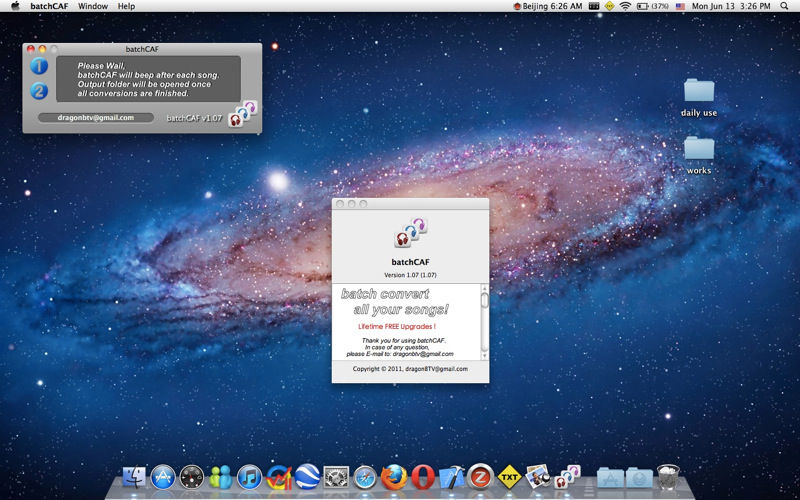Launch Opera from the Dock
Screen dimensions: 800x500
[x=423, y=478]
